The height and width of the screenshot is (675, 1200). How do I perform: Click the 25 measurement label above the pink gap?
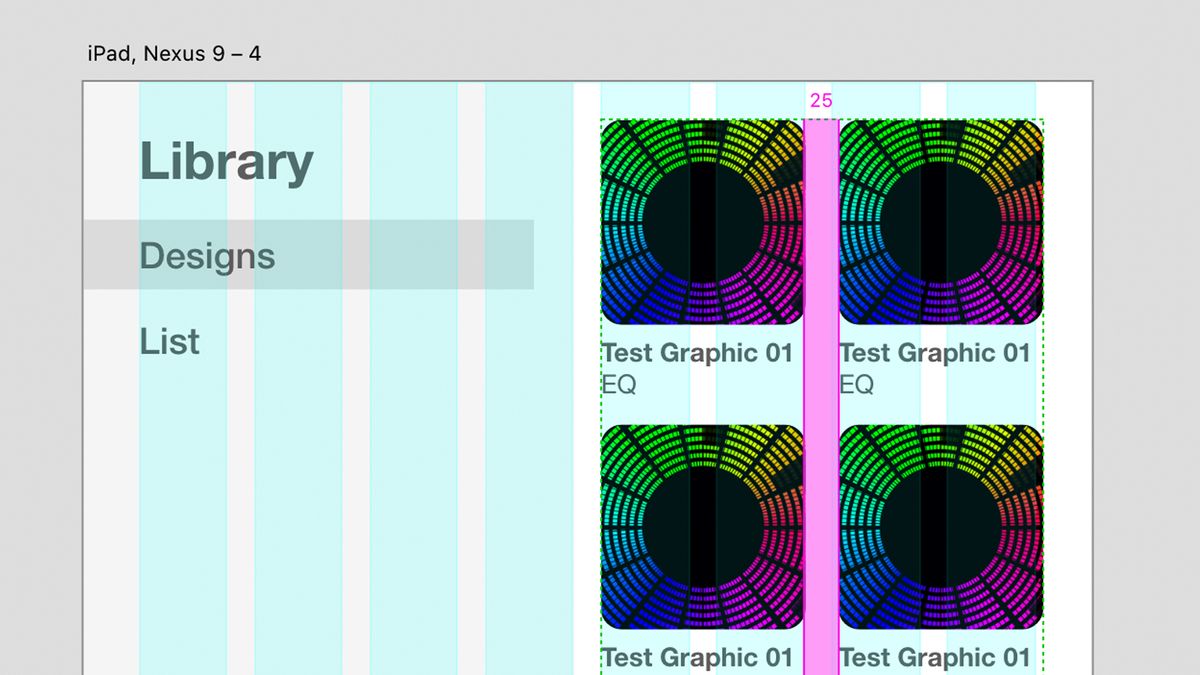coord(822,100)
